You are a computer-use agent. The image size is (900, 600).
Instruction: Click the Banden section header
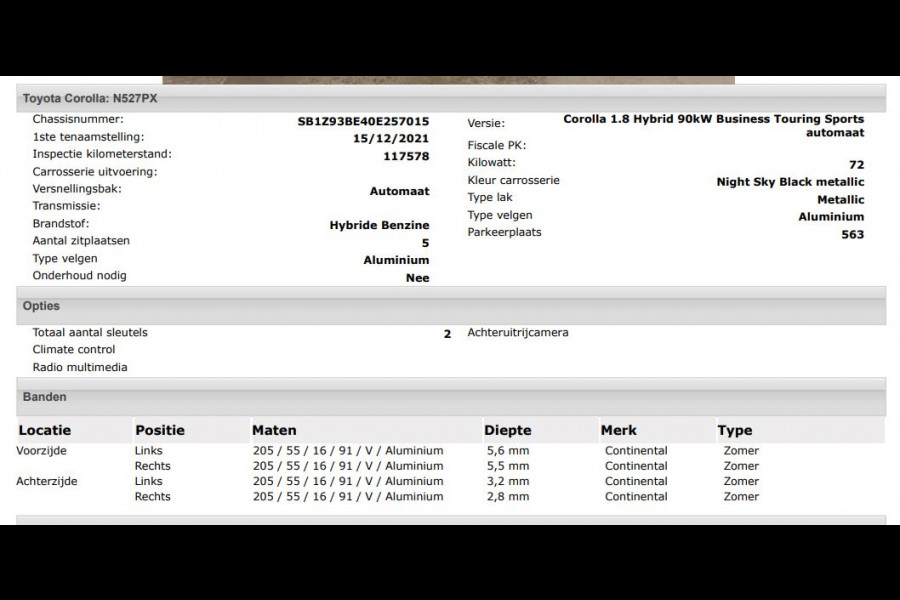tap(451, 397)
